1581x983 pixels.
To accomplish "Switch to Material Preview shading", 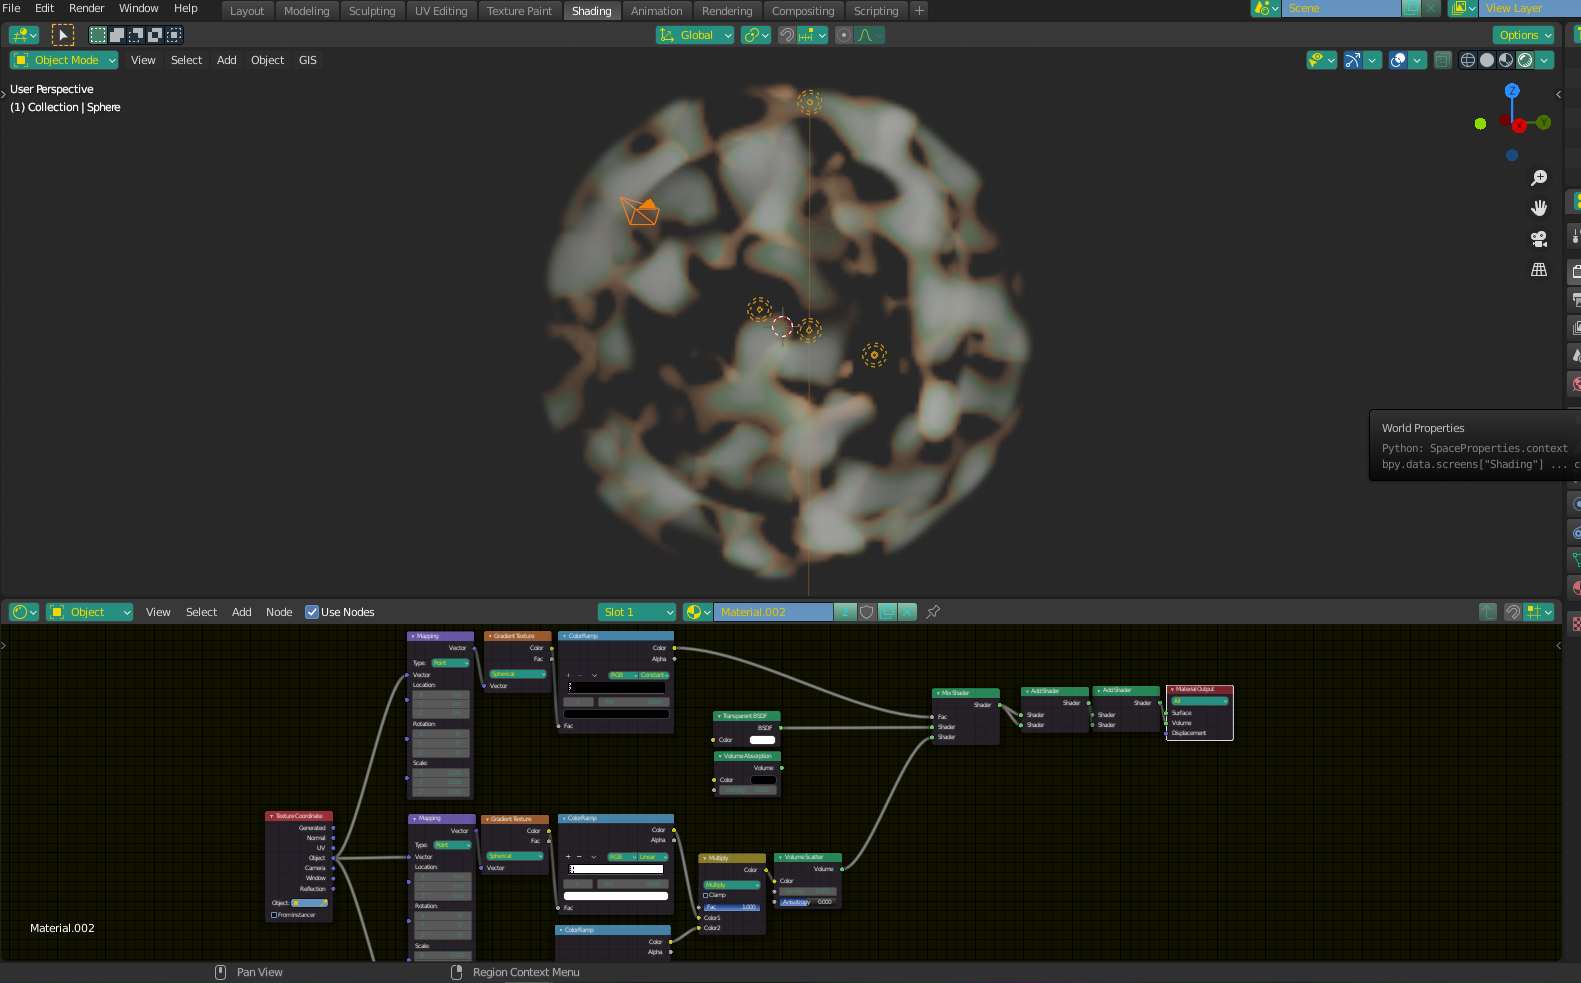I will coord(1506,60).
